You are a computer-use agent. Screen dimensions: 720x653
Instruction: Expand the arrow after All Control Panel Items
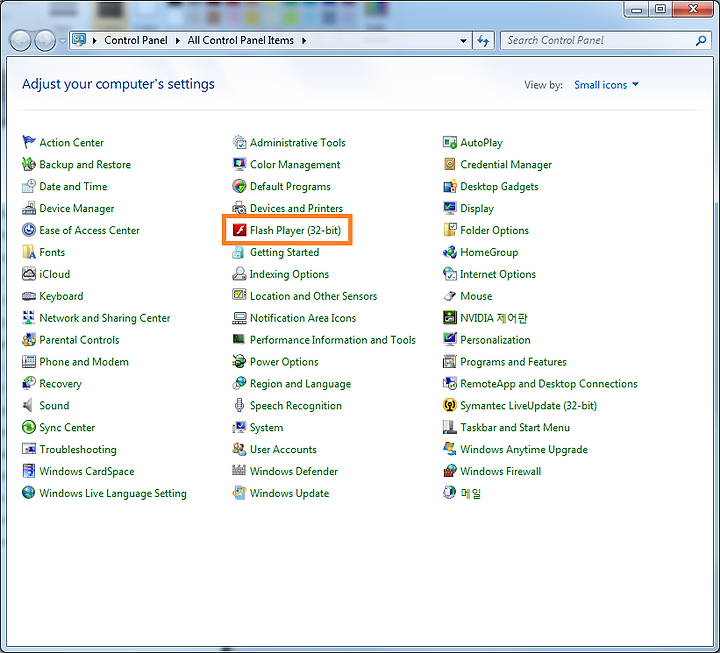coord(304,40)
